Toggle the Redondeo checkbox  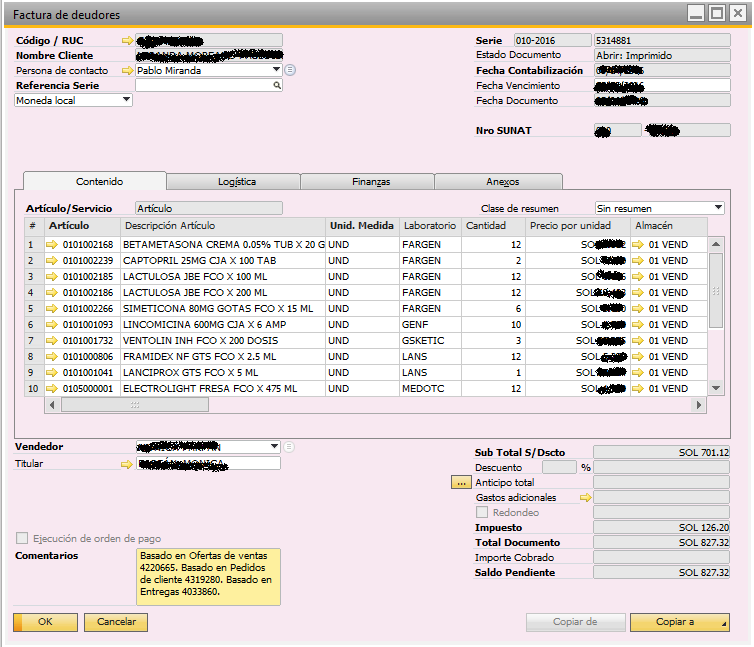coord(482,512)
